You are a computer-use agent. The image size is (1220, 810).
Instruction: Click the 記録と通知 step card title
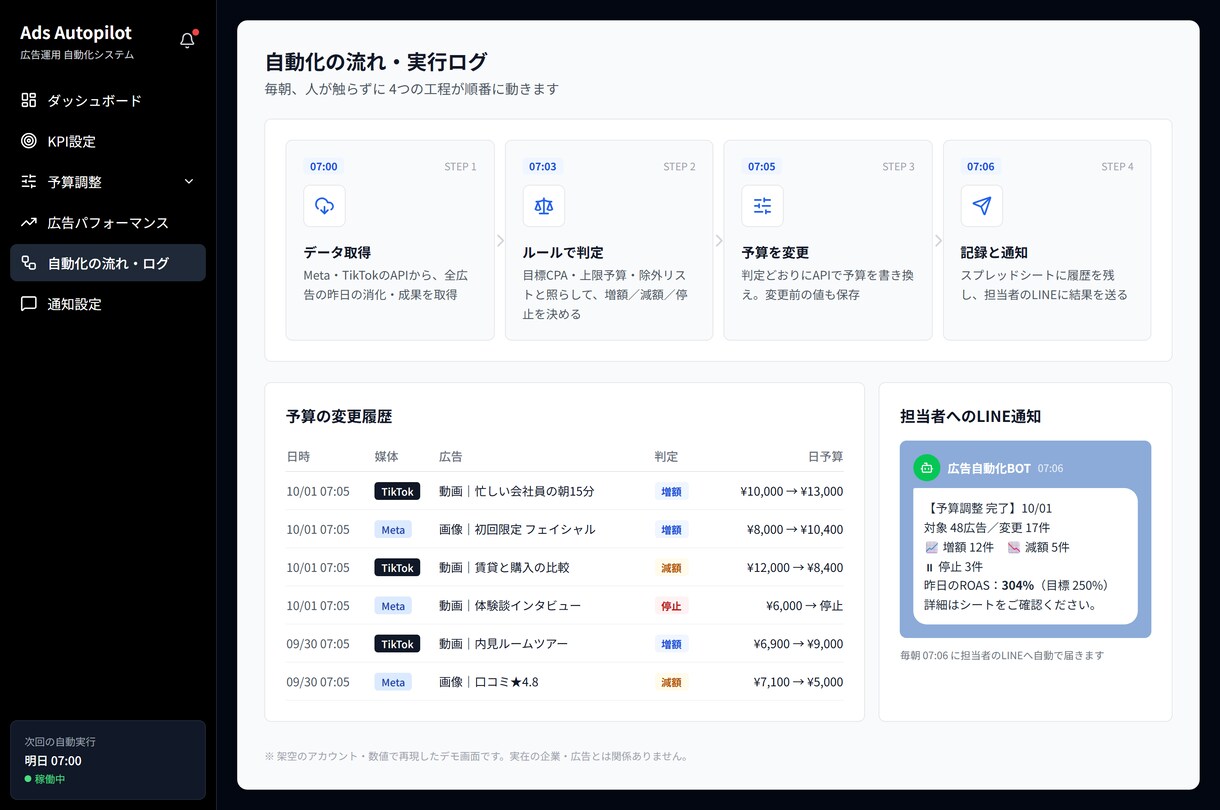[x=994, y=253]
